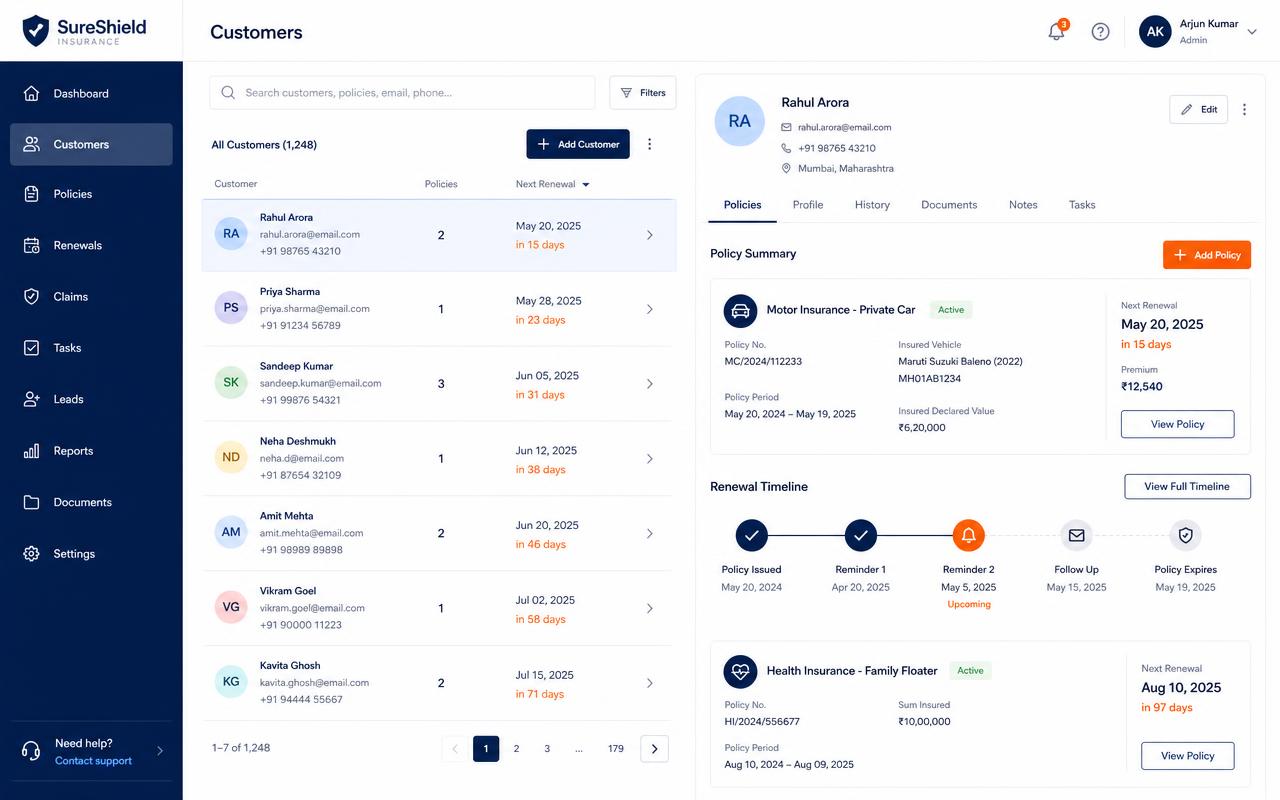This screenshot has height=800, width=1280.
Task: Go to page 3 of the customer list
Action: [547, 748]
